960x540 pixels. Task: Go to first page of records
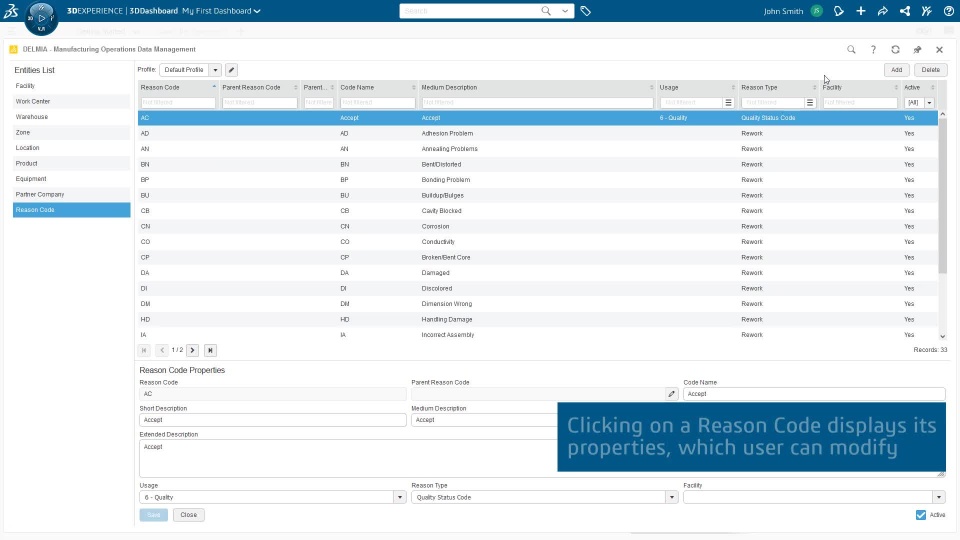144,350
